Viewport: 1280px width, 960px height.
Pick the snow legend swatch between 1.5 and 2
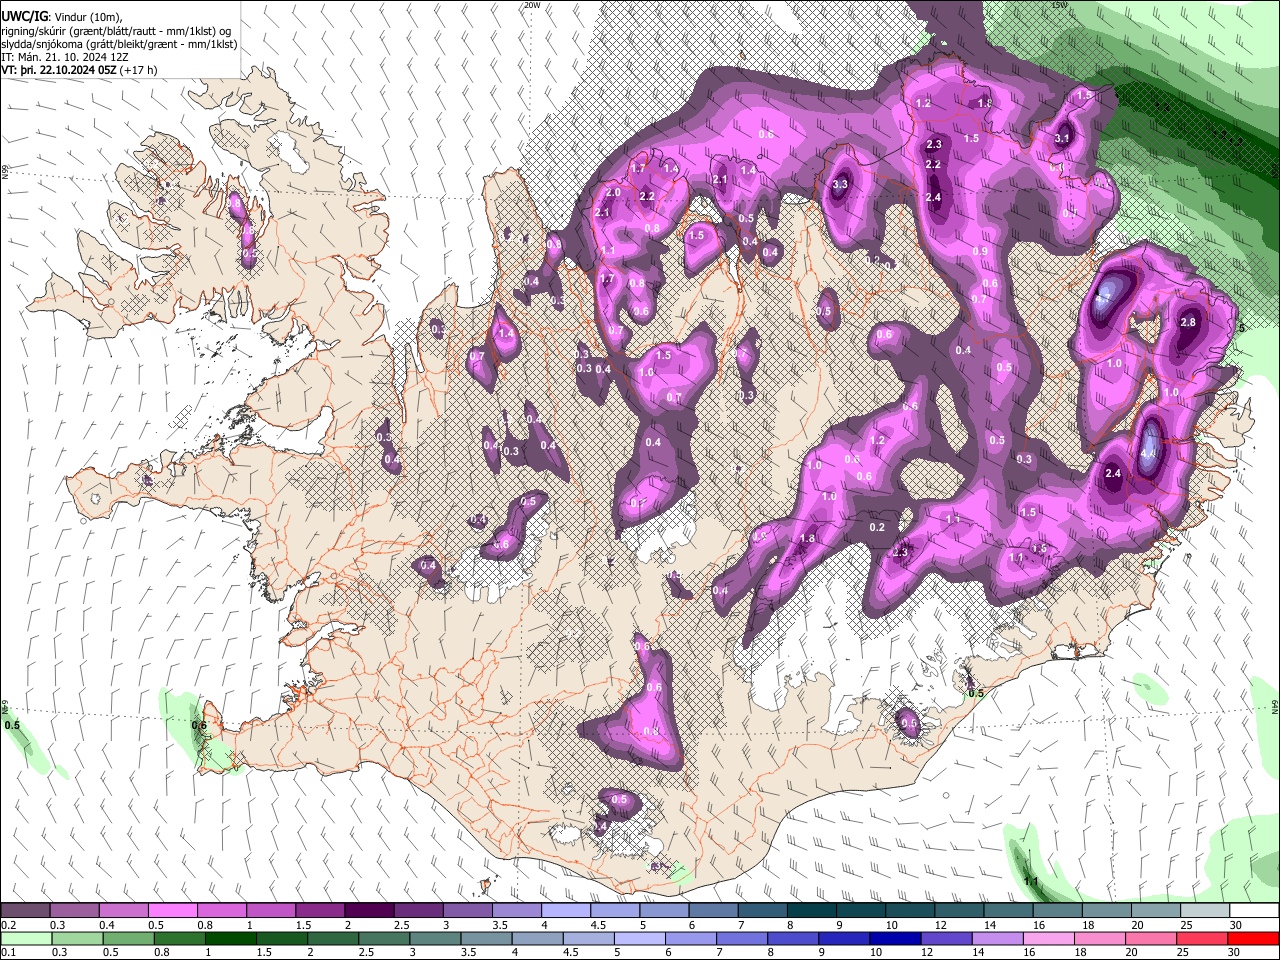320,911
